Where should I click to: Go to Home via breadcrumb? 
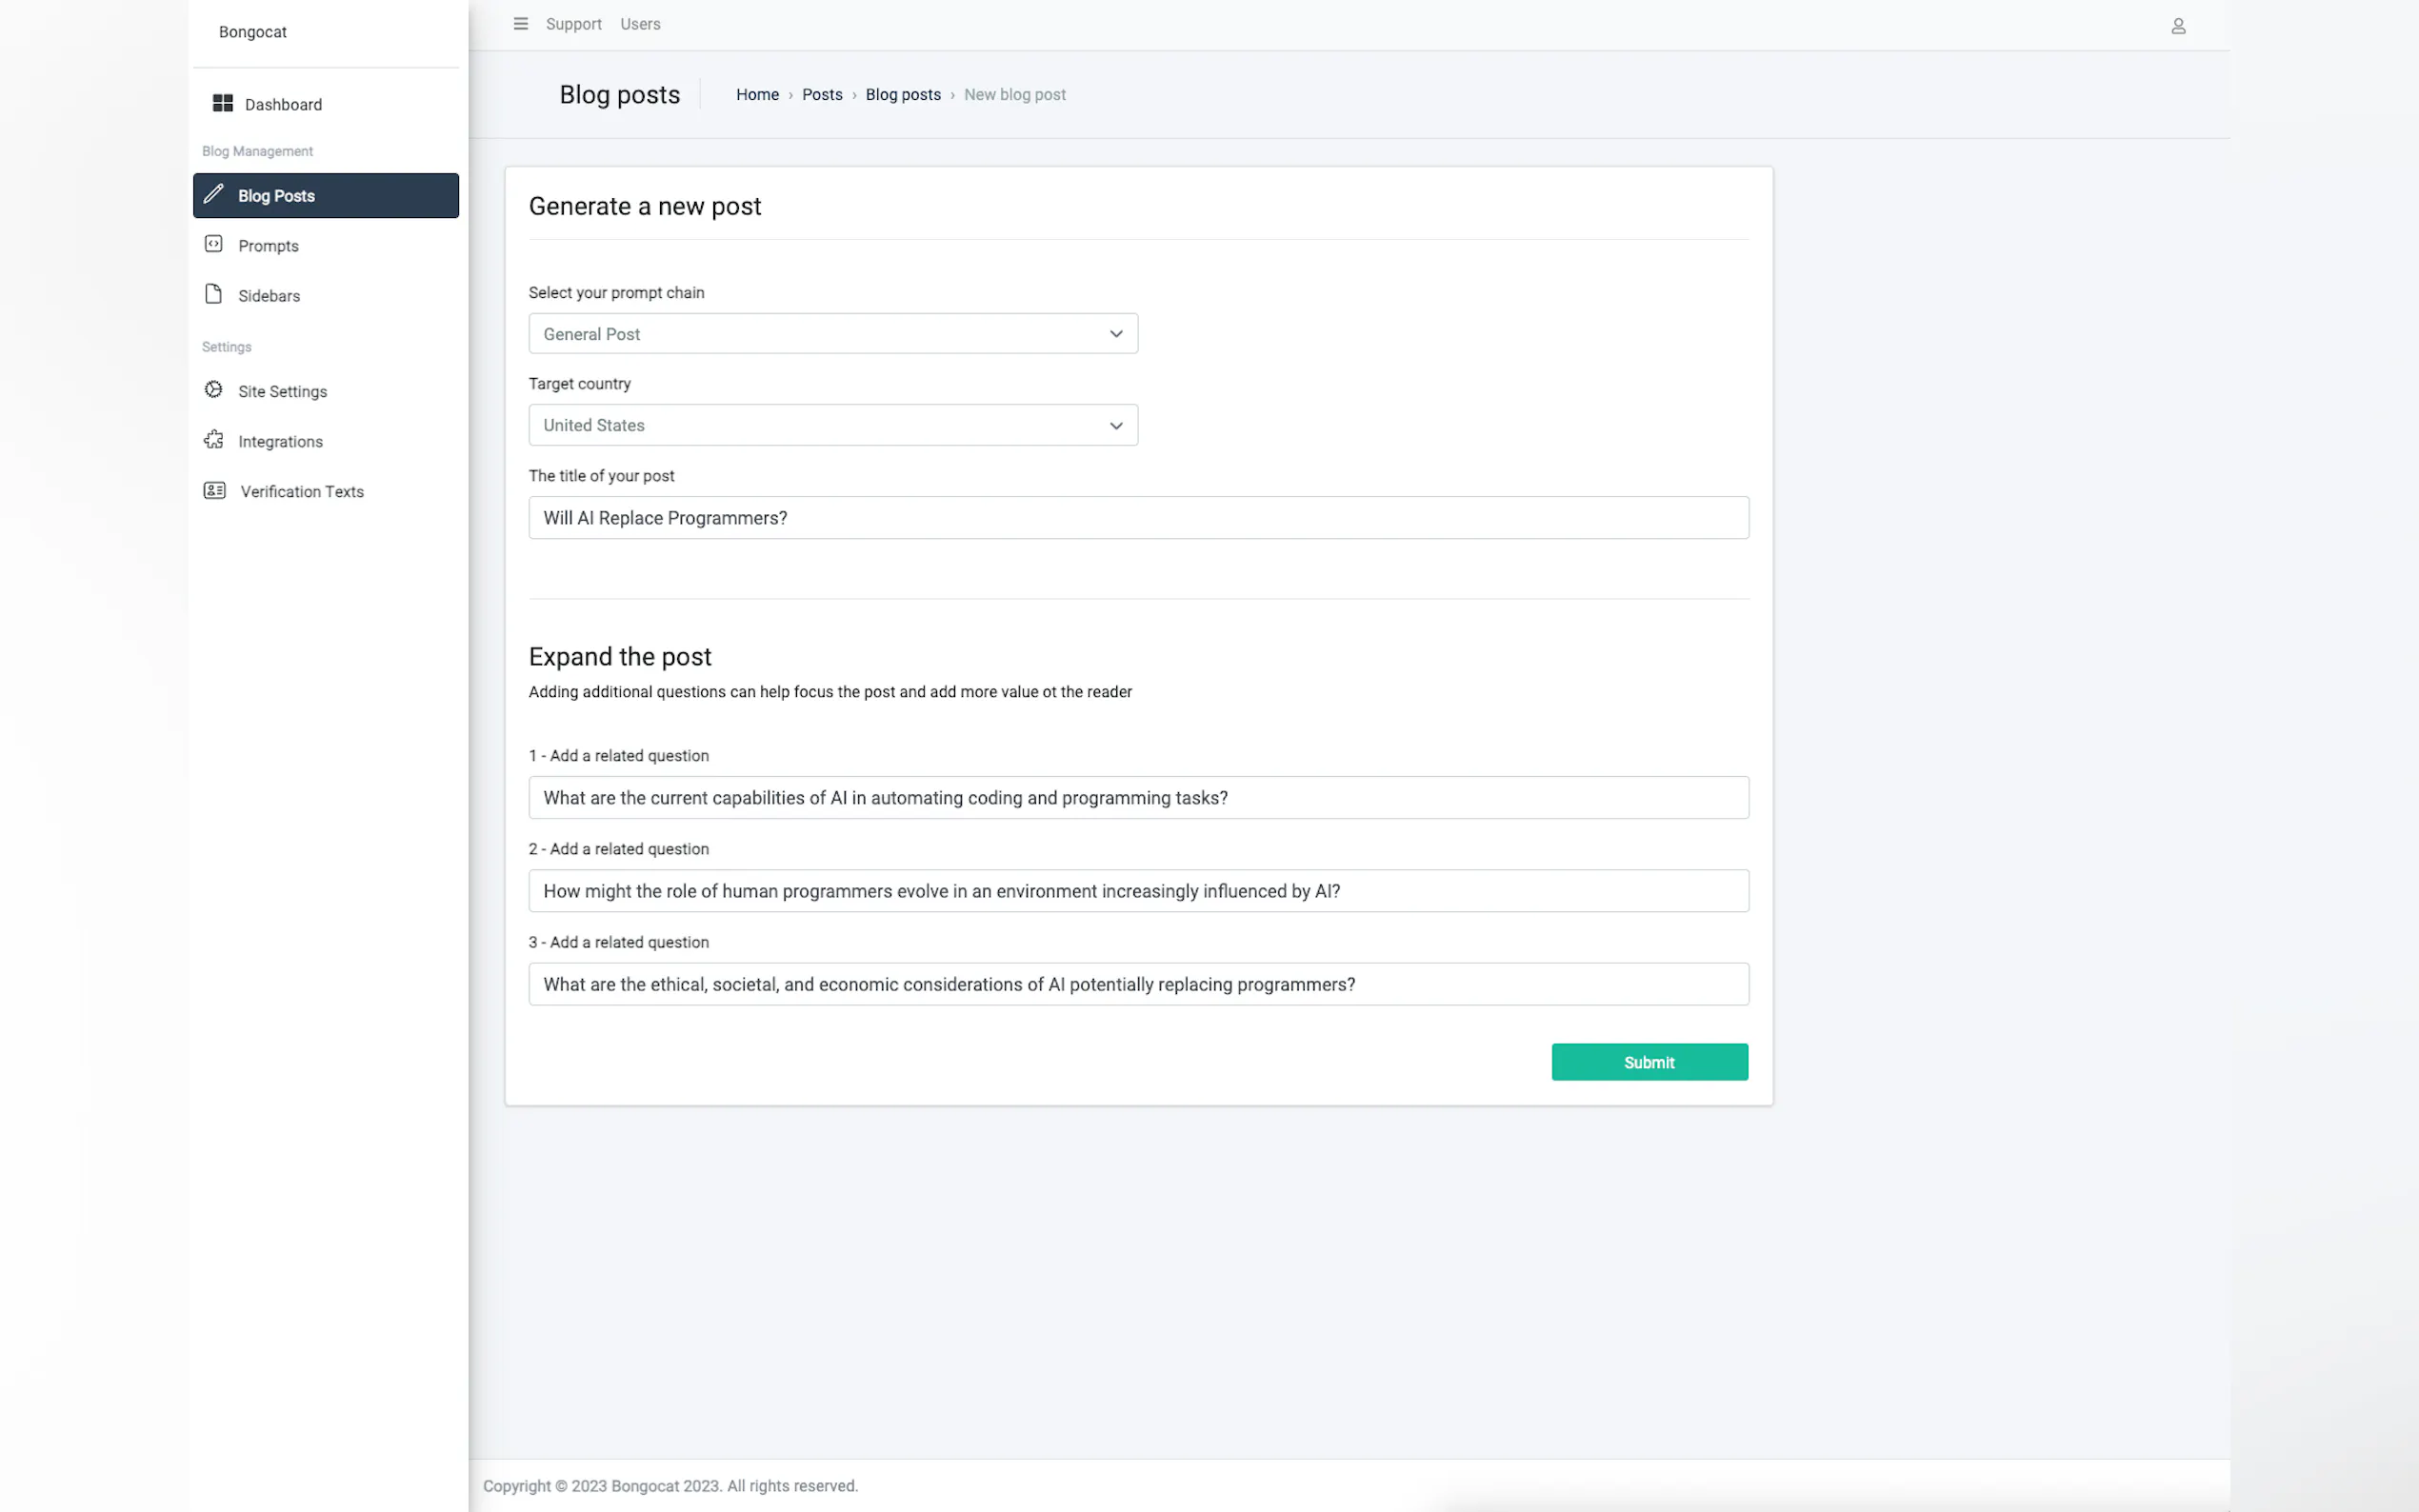coord(757,95)
